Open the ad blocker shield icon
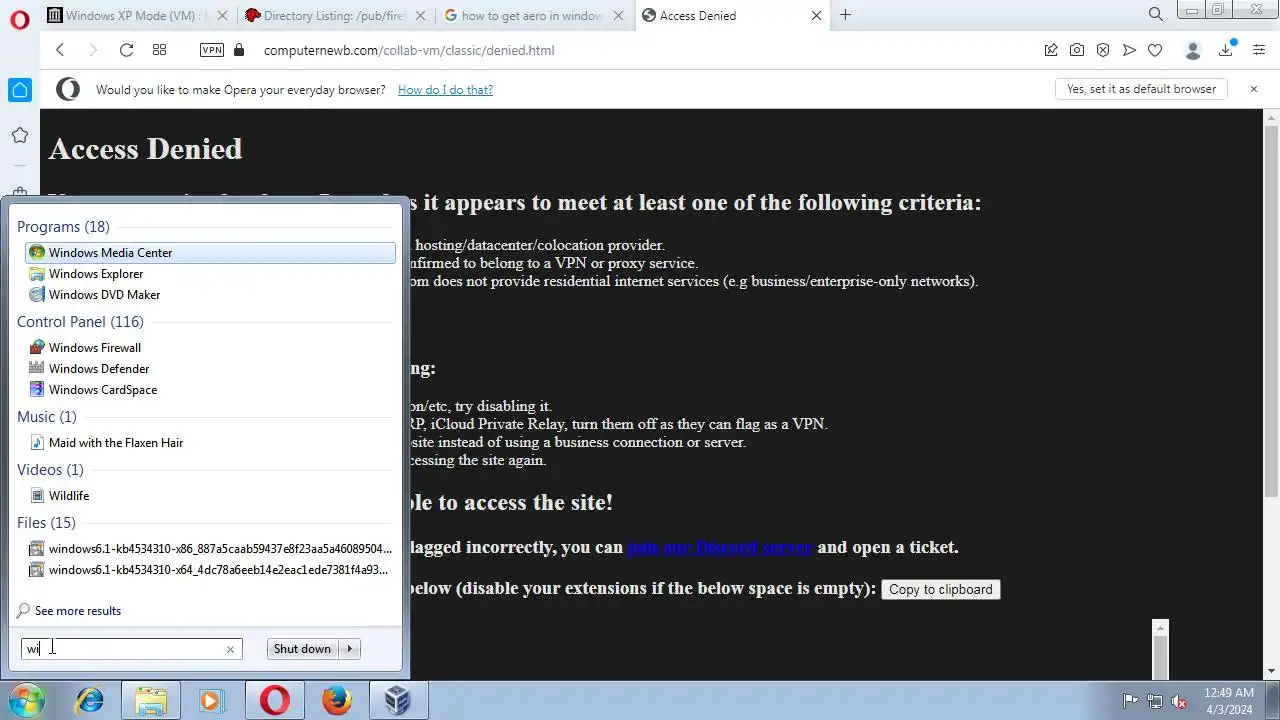The image size is (1280, 720). (x=1103, y=50)
